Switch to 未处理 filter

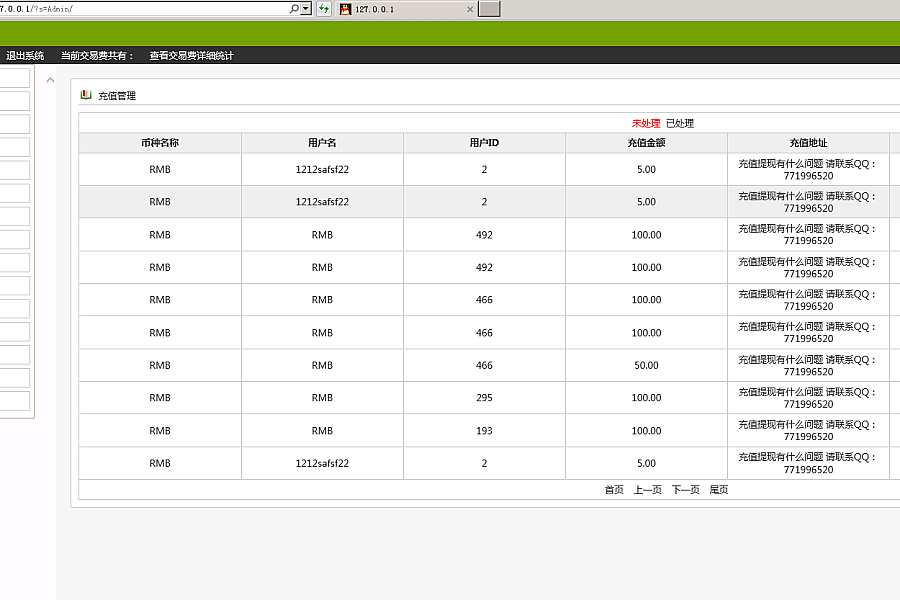[646, 123]
